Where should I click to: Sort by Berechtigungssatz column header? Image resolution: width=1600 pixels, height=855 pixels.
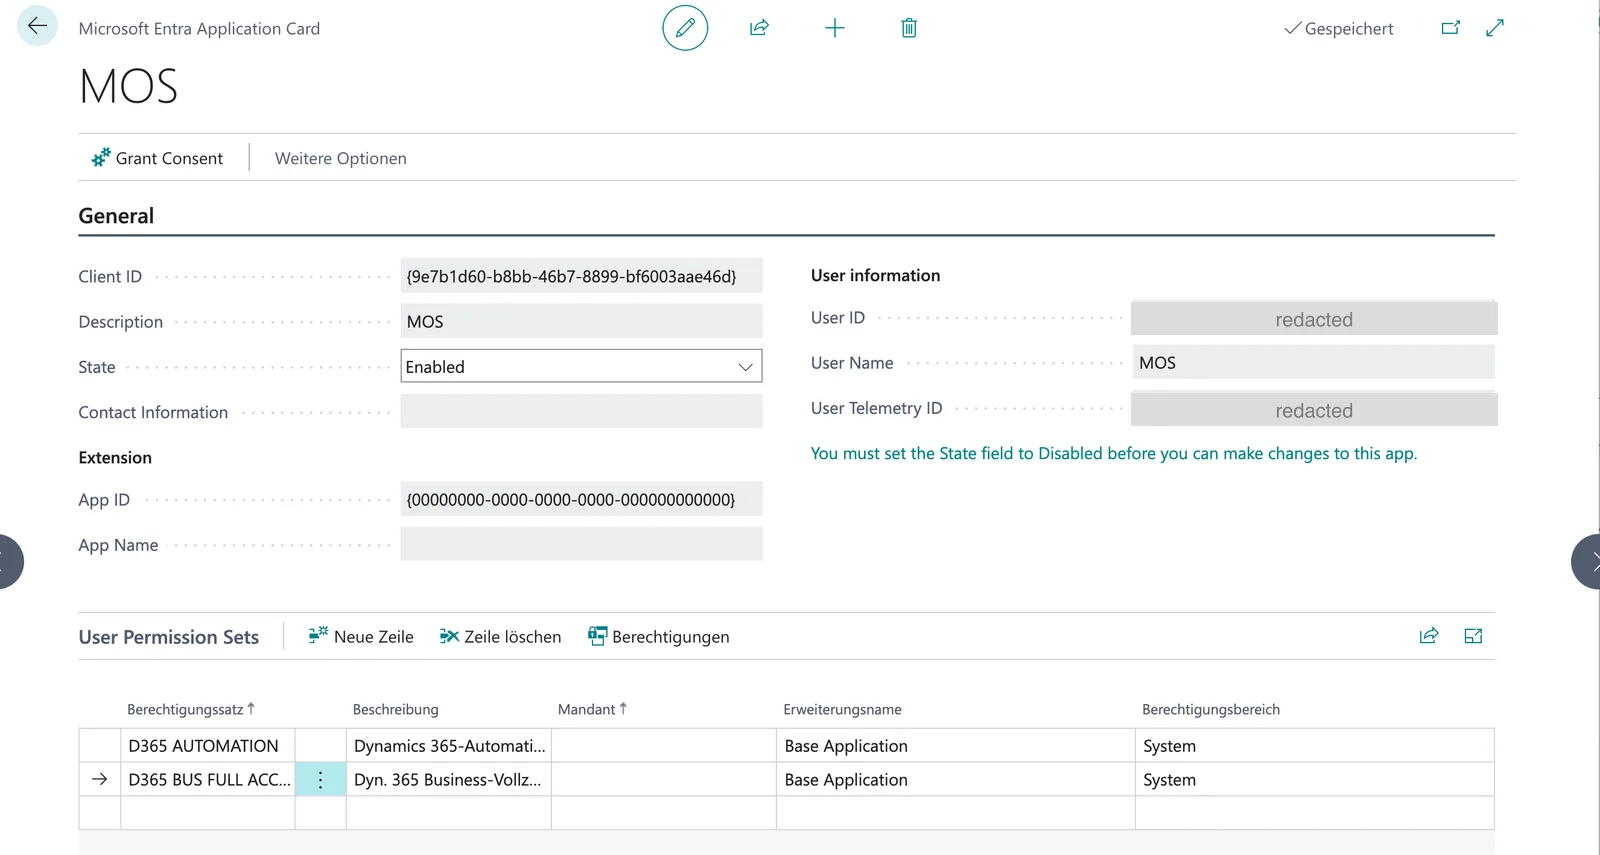point(190,709)
